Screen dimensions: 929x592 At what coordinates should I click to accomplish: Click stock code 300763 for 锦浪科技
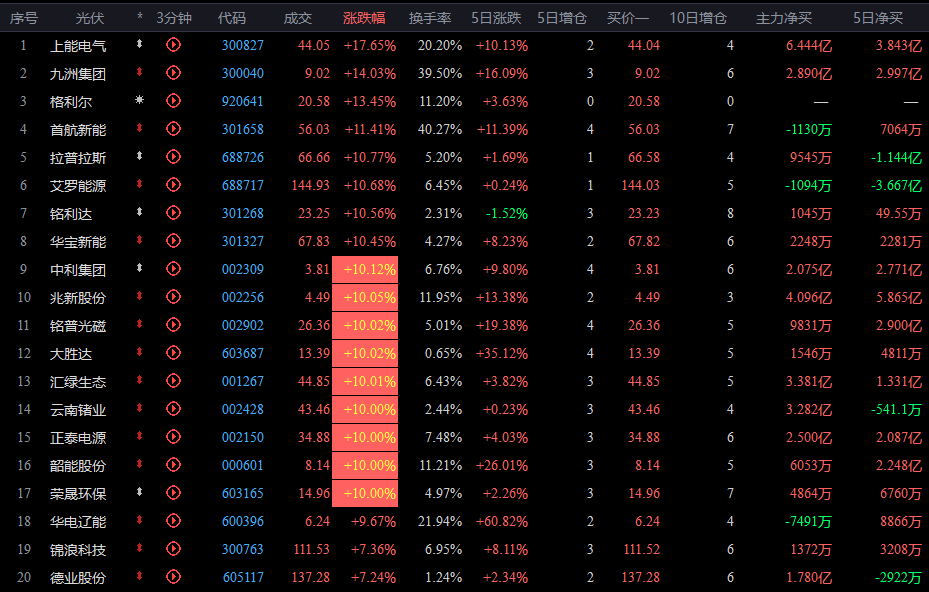coord(243,549)
